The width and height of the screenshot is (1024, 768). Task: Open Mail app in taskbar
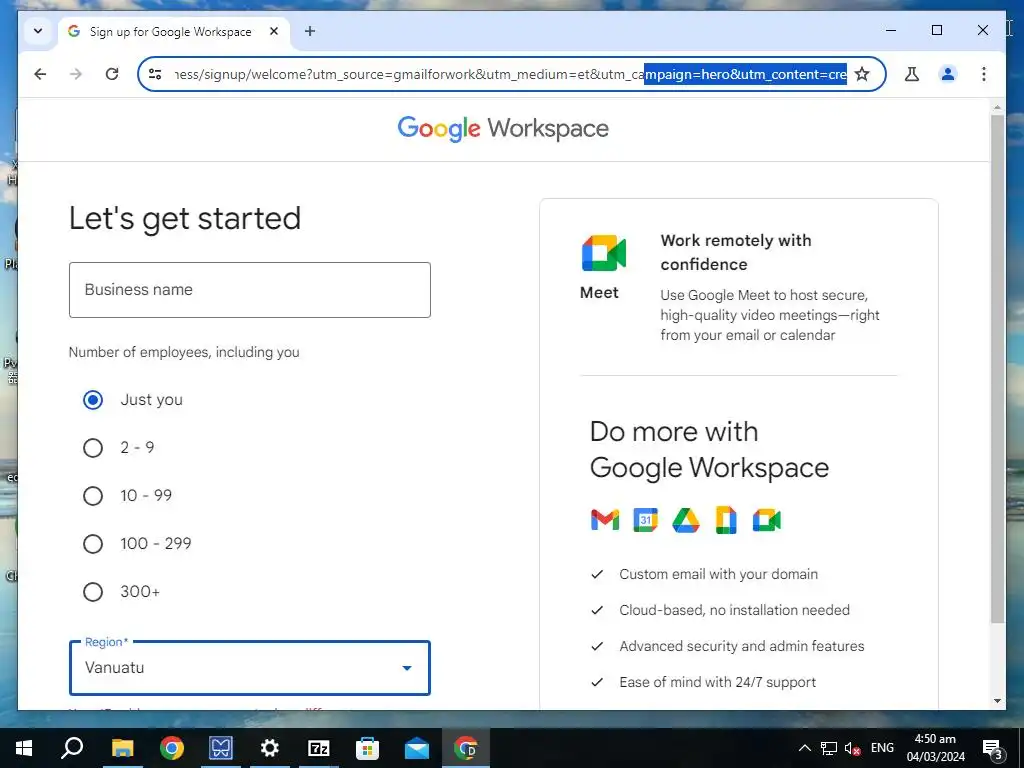pyautogui.click(x=416, y=748)
